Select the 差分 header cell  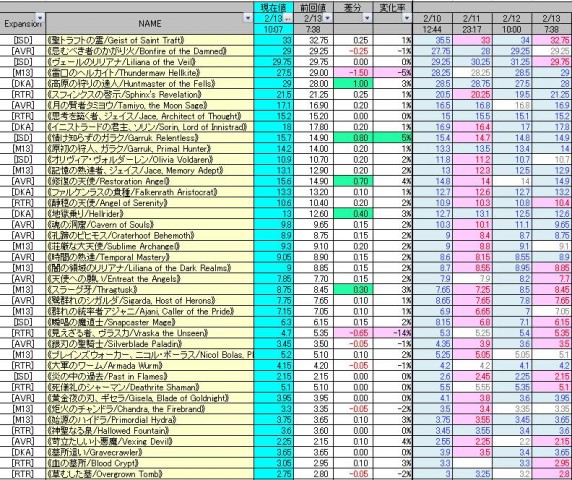coord(353,7)
